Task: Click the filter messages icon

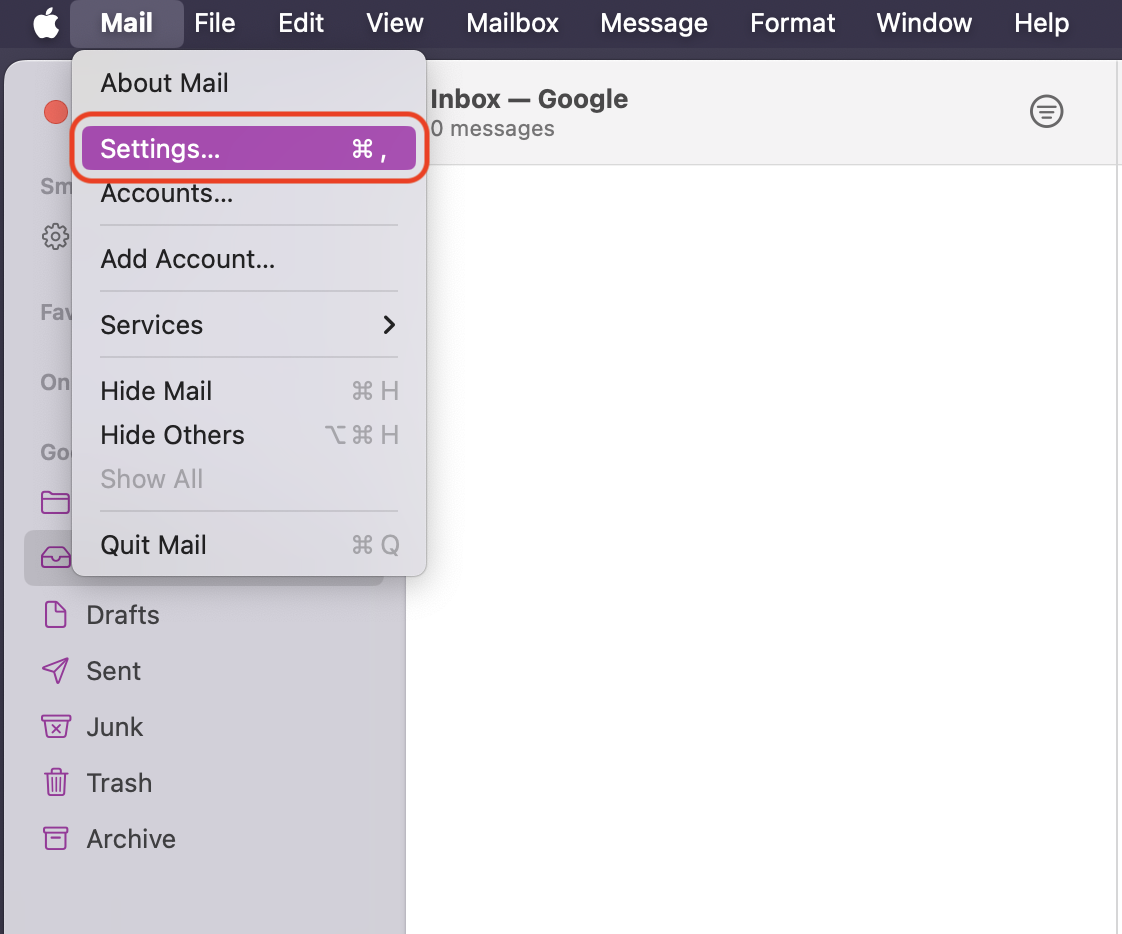Action: 1046,112
